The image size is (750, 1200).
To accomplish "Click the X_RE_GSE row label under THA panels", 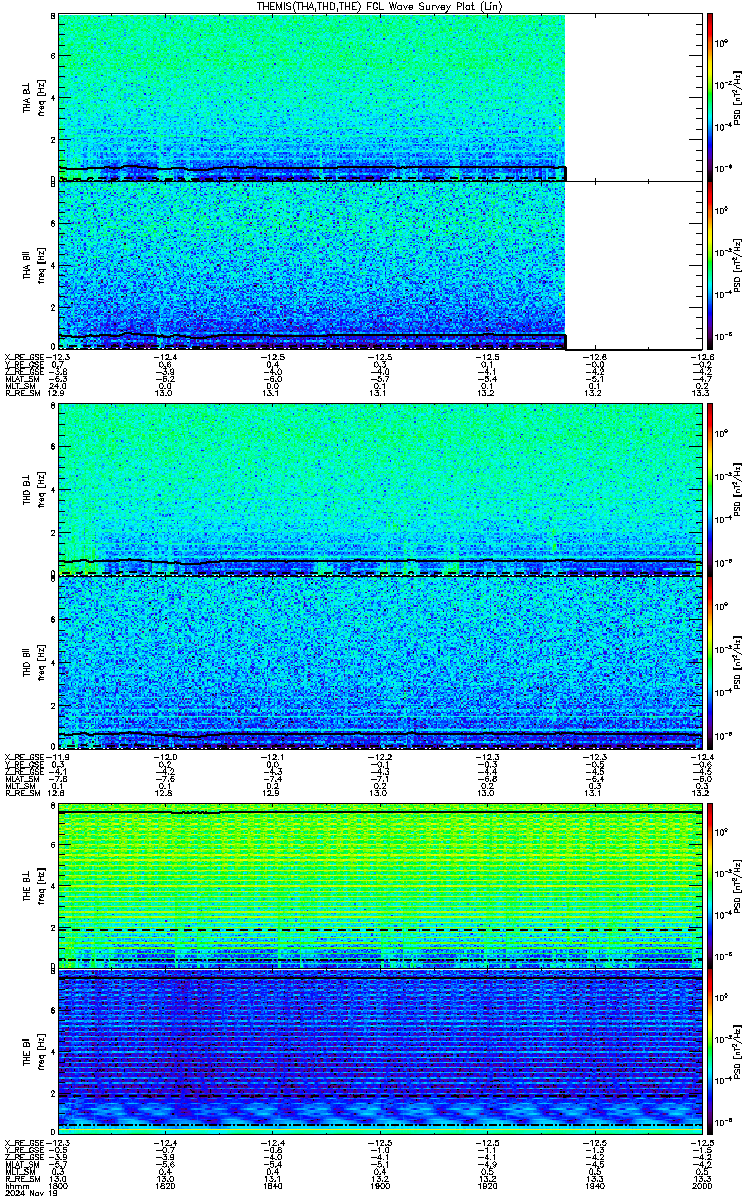I will [x=24, y=357].
